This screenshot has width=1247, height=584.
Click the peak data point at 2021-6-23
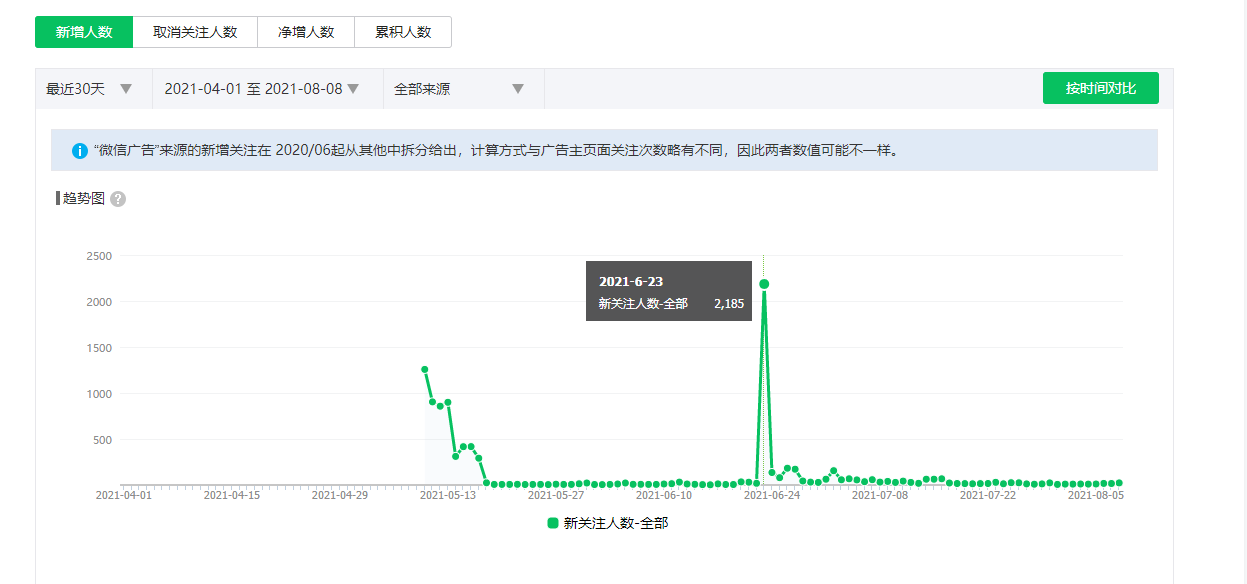pos(764,284)
